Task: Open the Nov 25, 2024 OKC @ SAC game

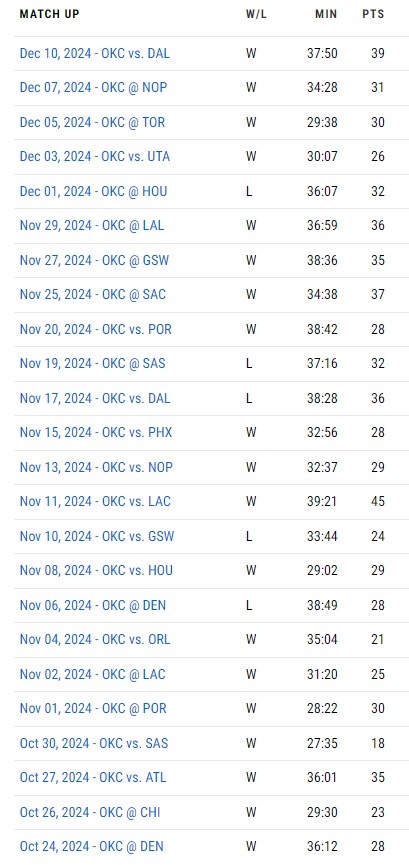Action: tap(93, 295)
